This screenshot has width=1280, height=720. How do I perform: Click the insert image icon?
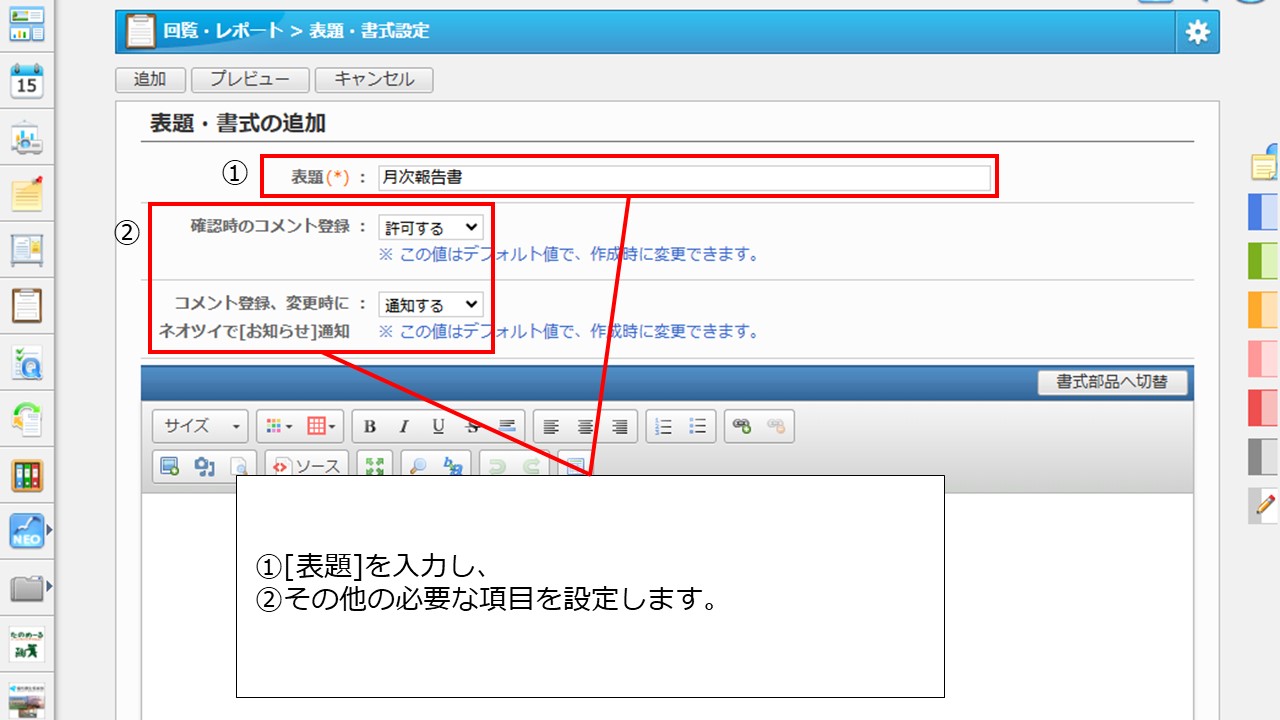[170, 466]
